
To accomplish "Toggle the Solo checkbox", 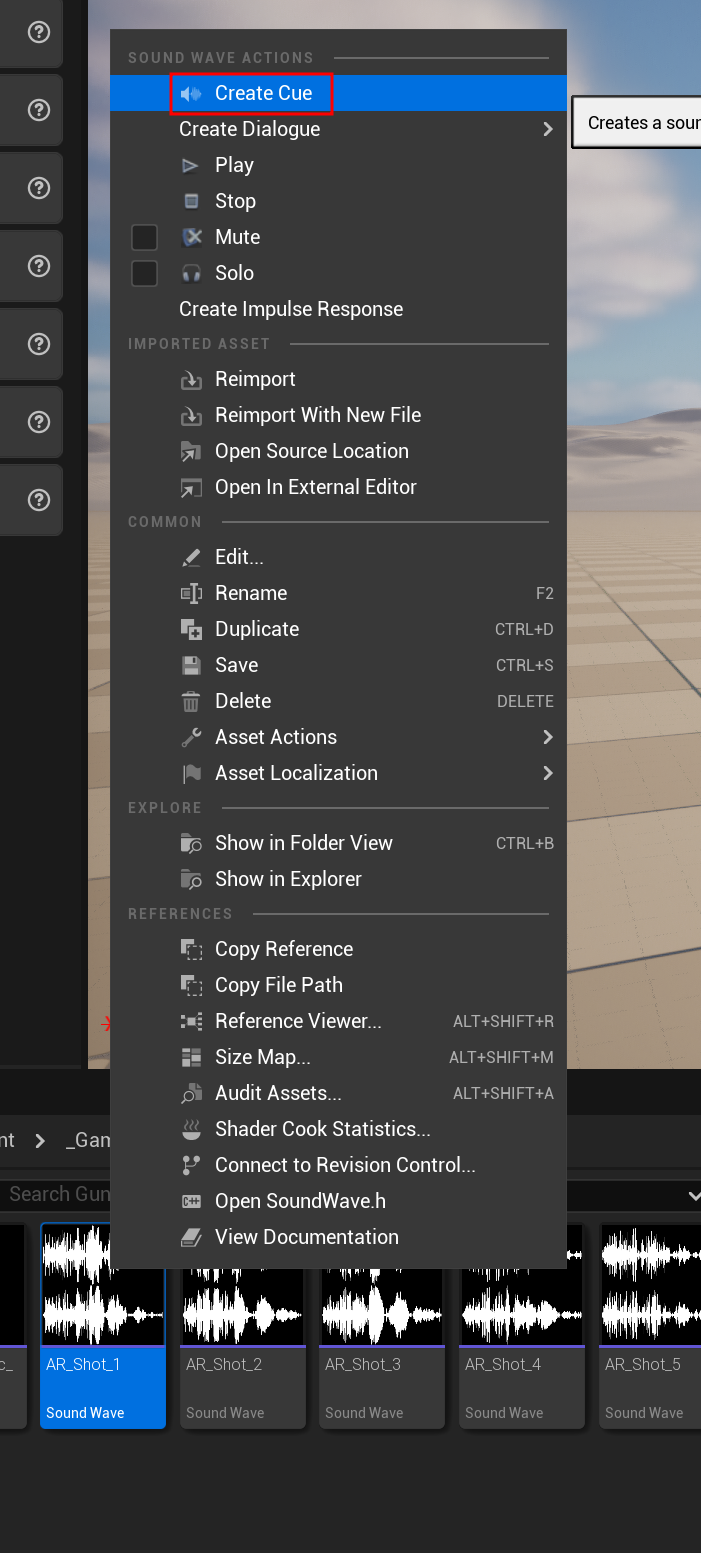I will 145,274.
